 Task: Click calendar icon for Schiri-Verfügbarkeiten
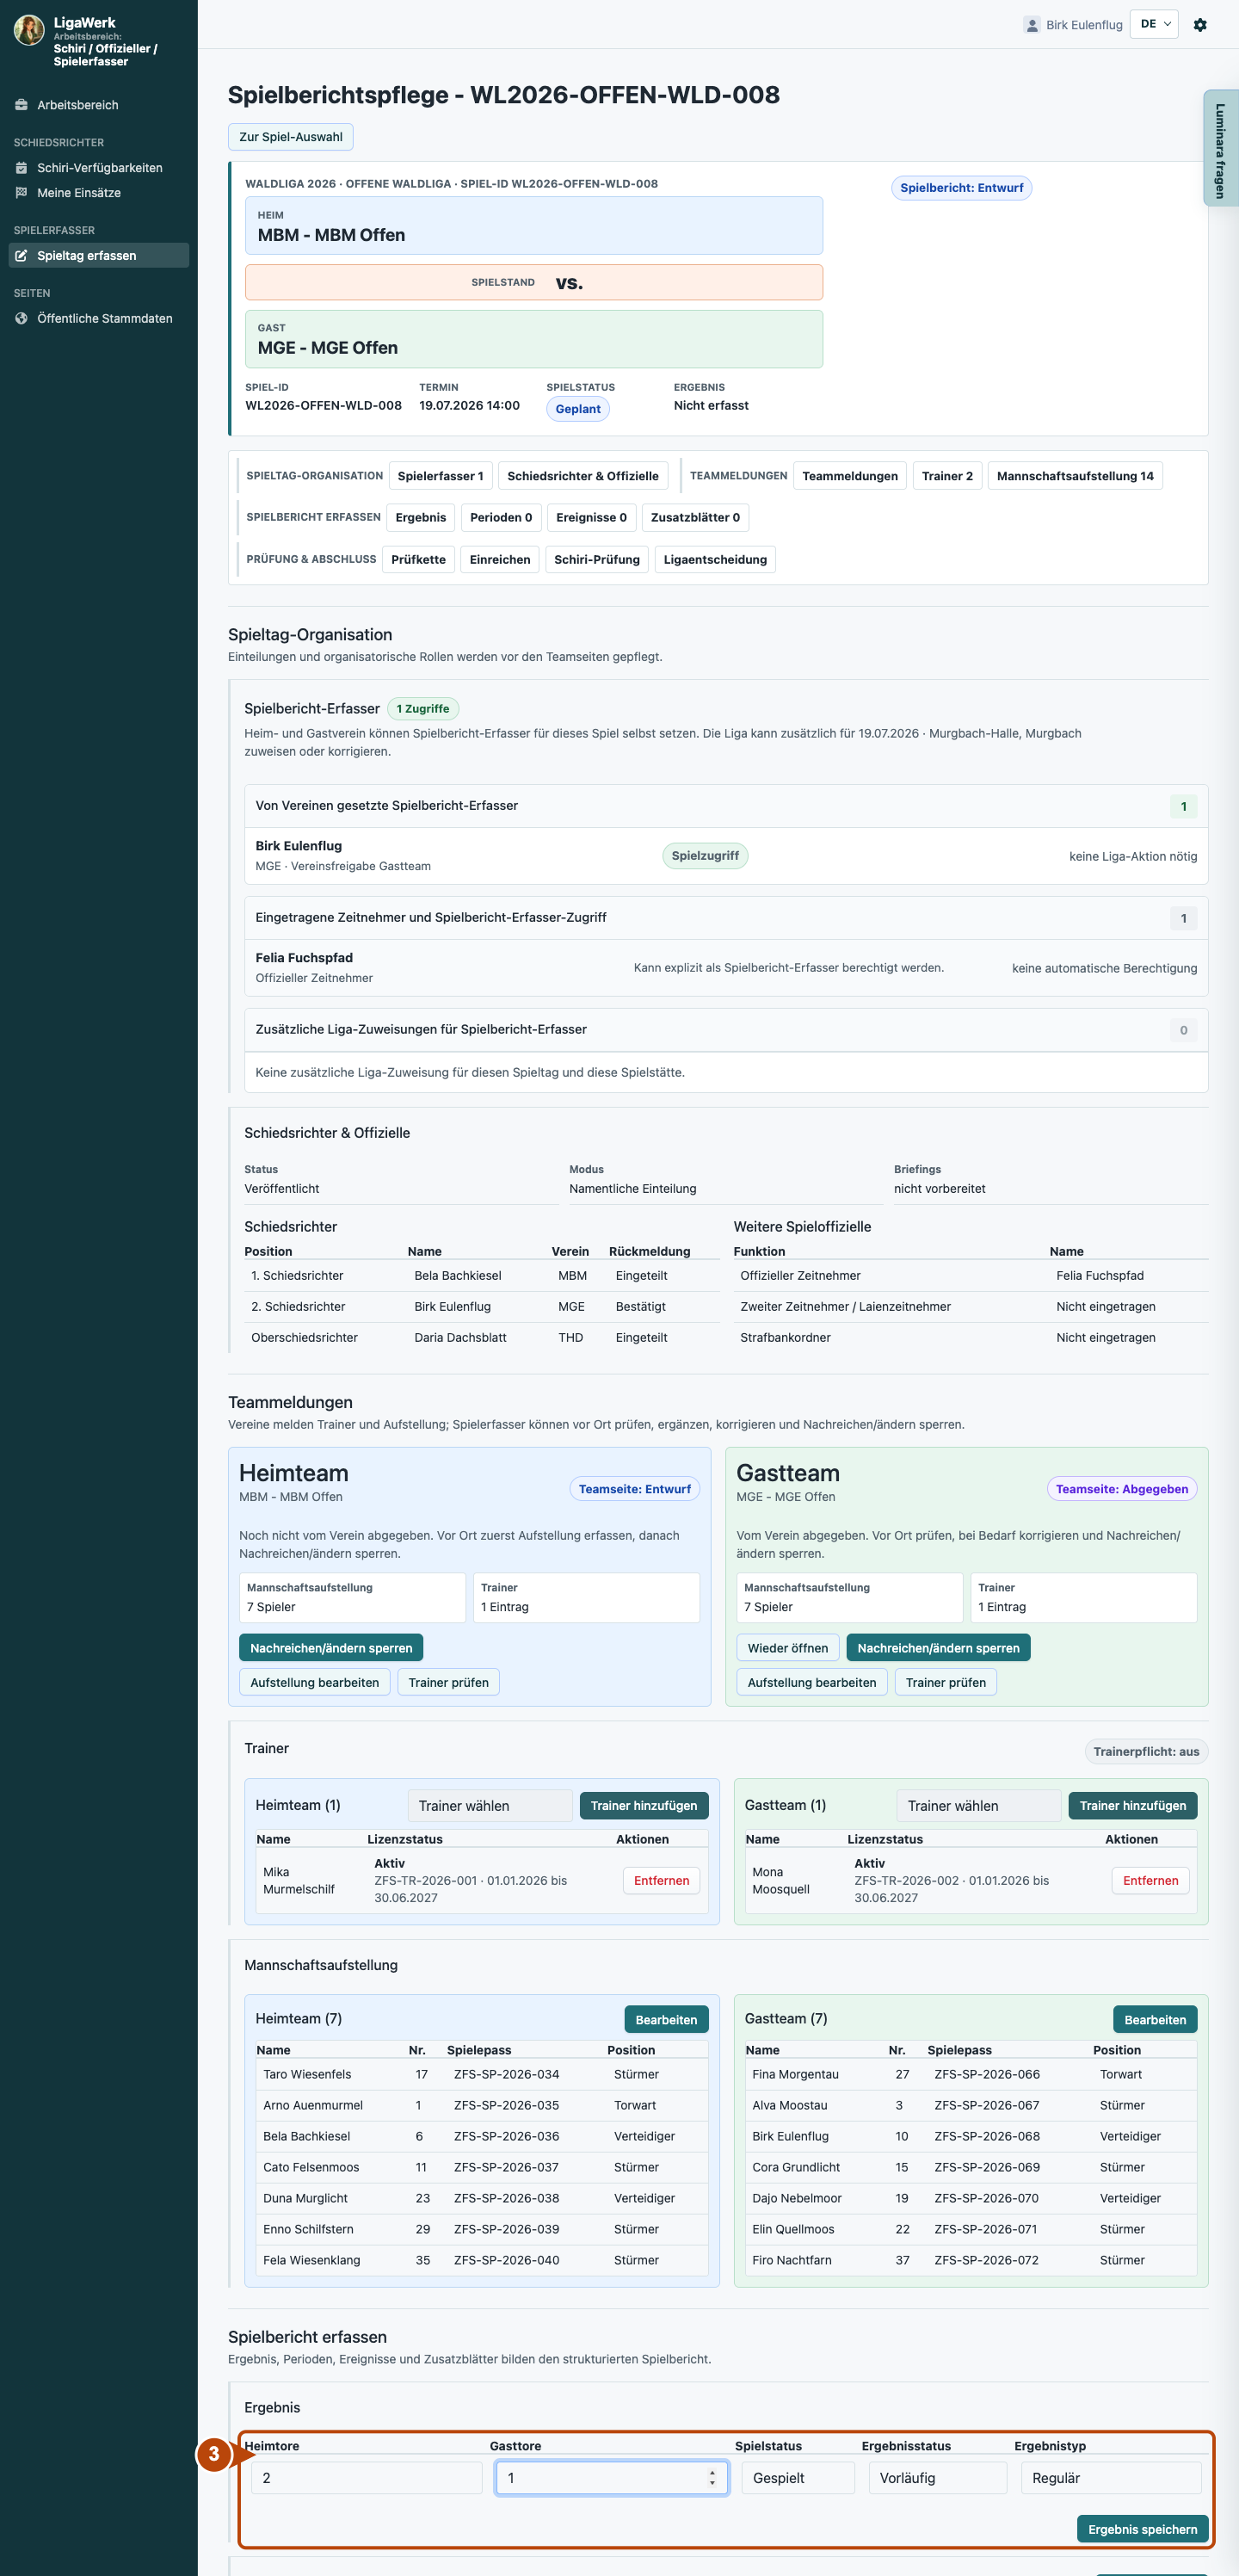pyautogui.click(x=21, y=168)
